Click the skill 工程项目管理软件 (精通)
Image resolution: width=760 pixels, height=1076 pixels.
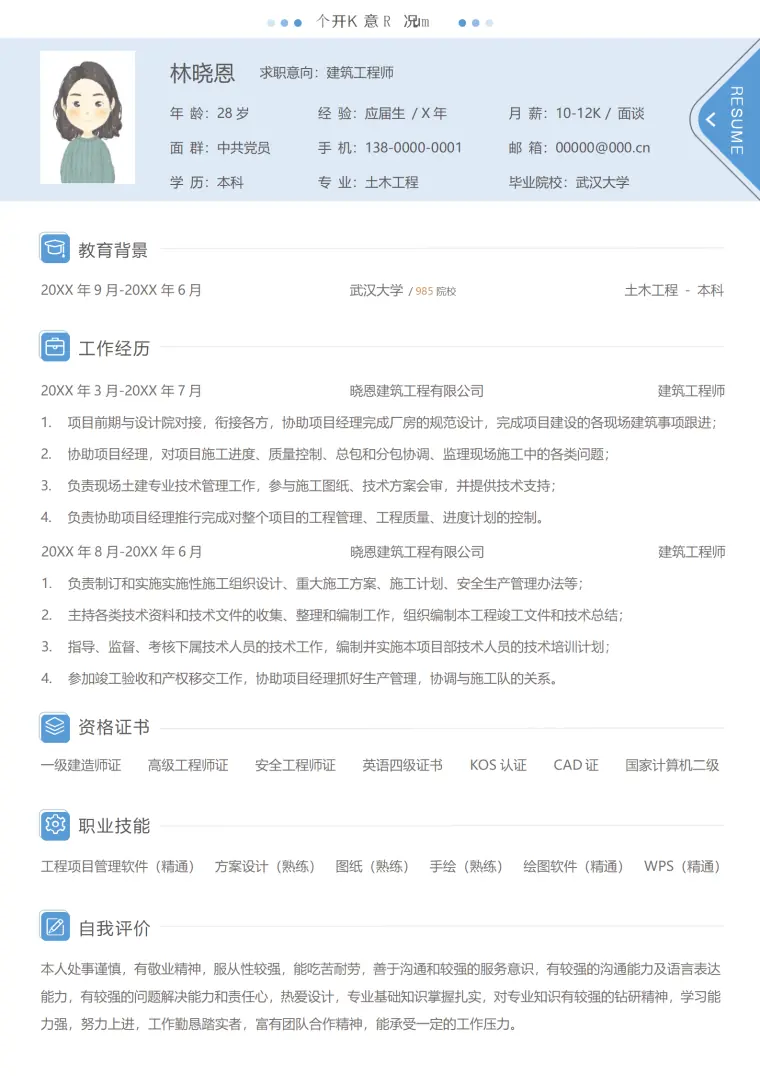(x=117, y=867)
